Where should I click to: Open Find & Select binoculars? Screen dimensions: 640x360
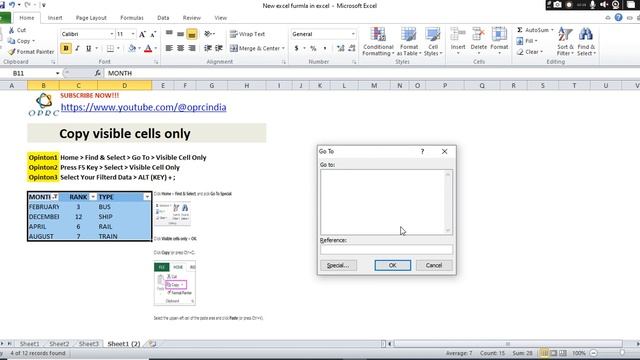coord(586,41)
